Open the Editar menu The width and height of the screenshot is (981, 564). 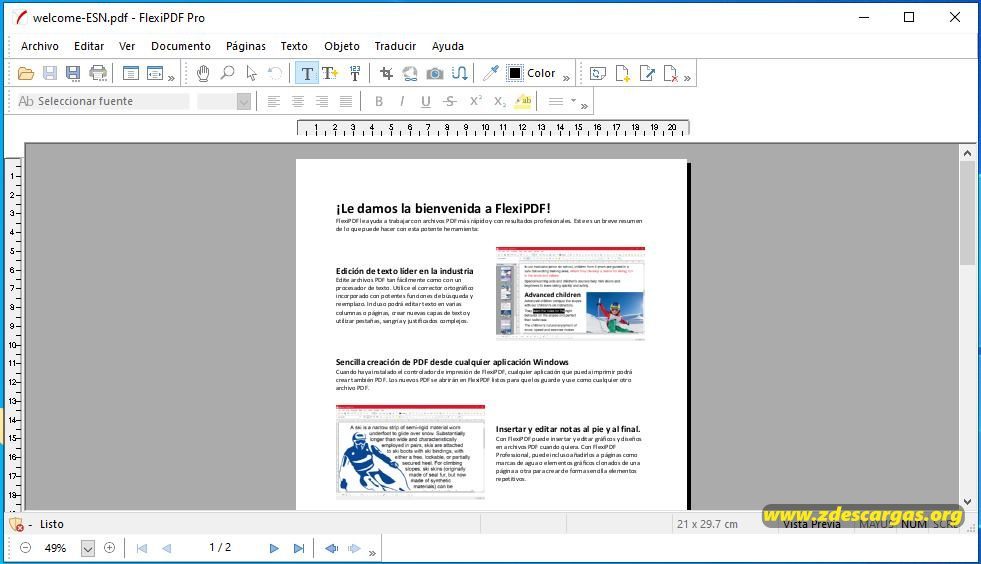click(89, 46)
